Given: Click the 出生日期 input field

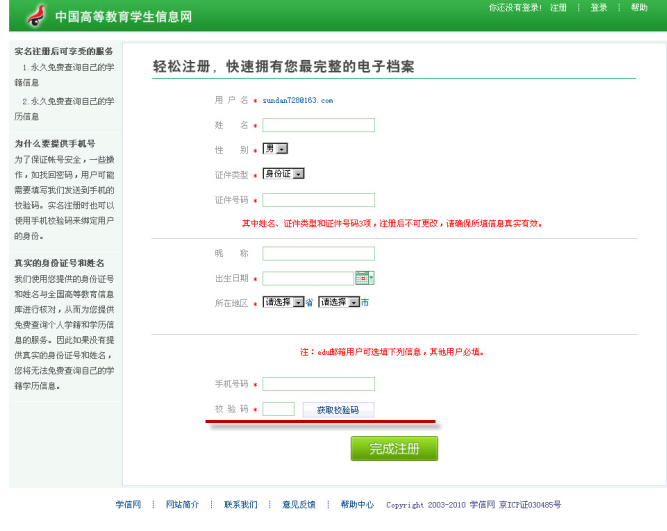Looking at the screenshot, I should click(x=308, y=278).
